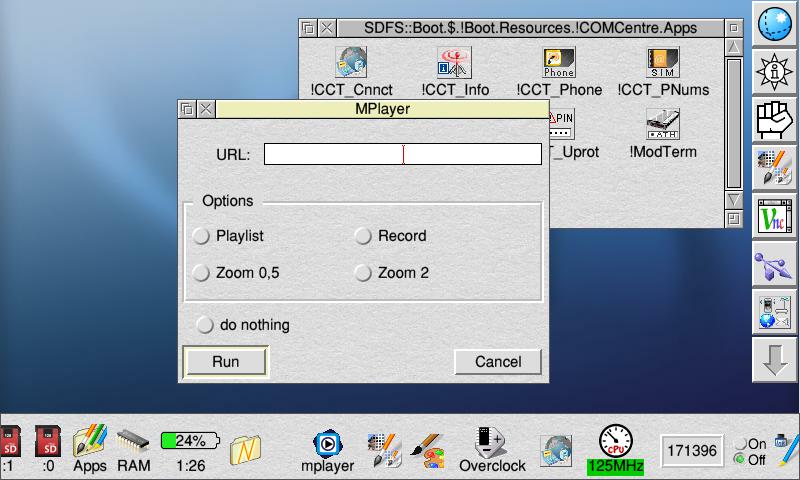
Task: Select the Record option
Action: pos(364,236)
